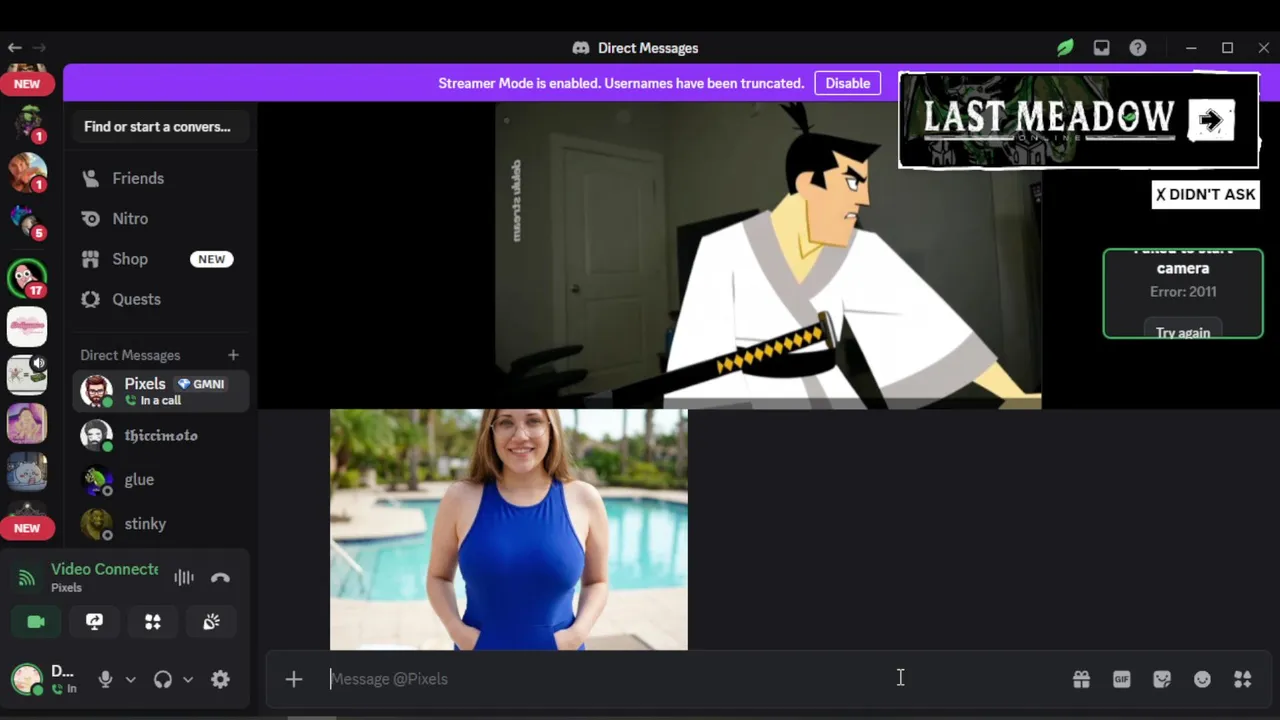The height and width of the screenshot is (720, 1280).
Task: Expand microphone input options chevron
Action: pyautogui.click(x=130, y=679)
